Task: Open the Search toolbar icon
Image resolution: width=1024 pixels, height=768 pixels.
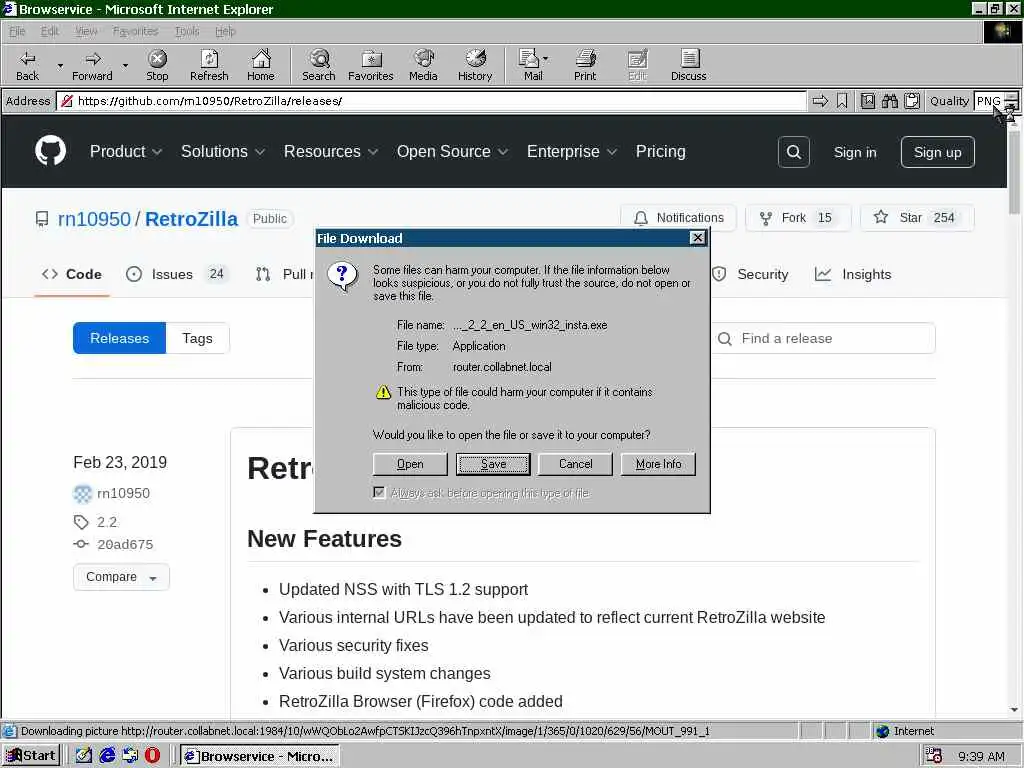Action: click(319, 65)
